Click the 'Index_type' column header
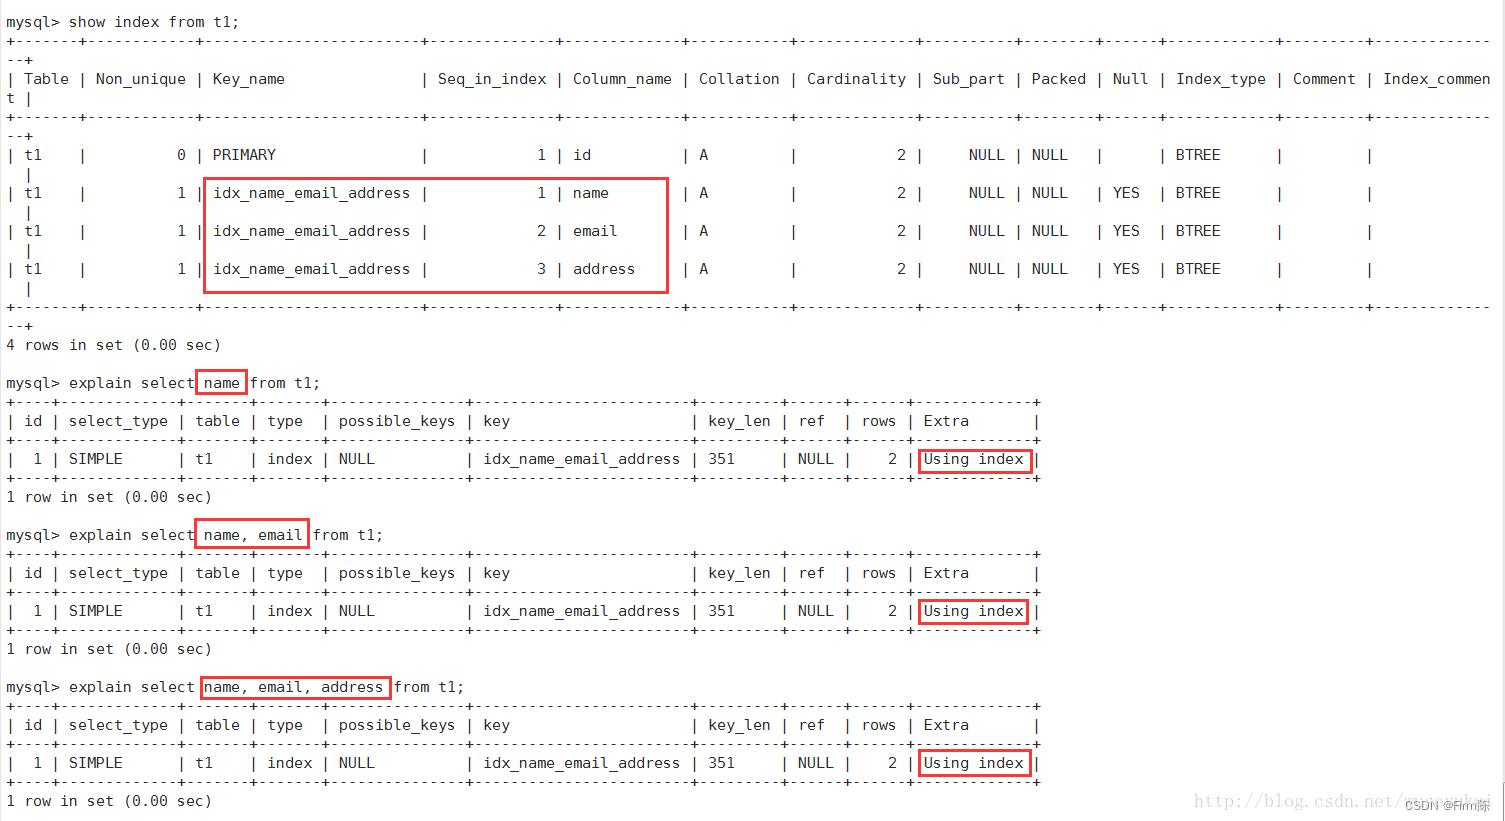The height and width of the screenshot is (821, 1505). click(1220, 79)
